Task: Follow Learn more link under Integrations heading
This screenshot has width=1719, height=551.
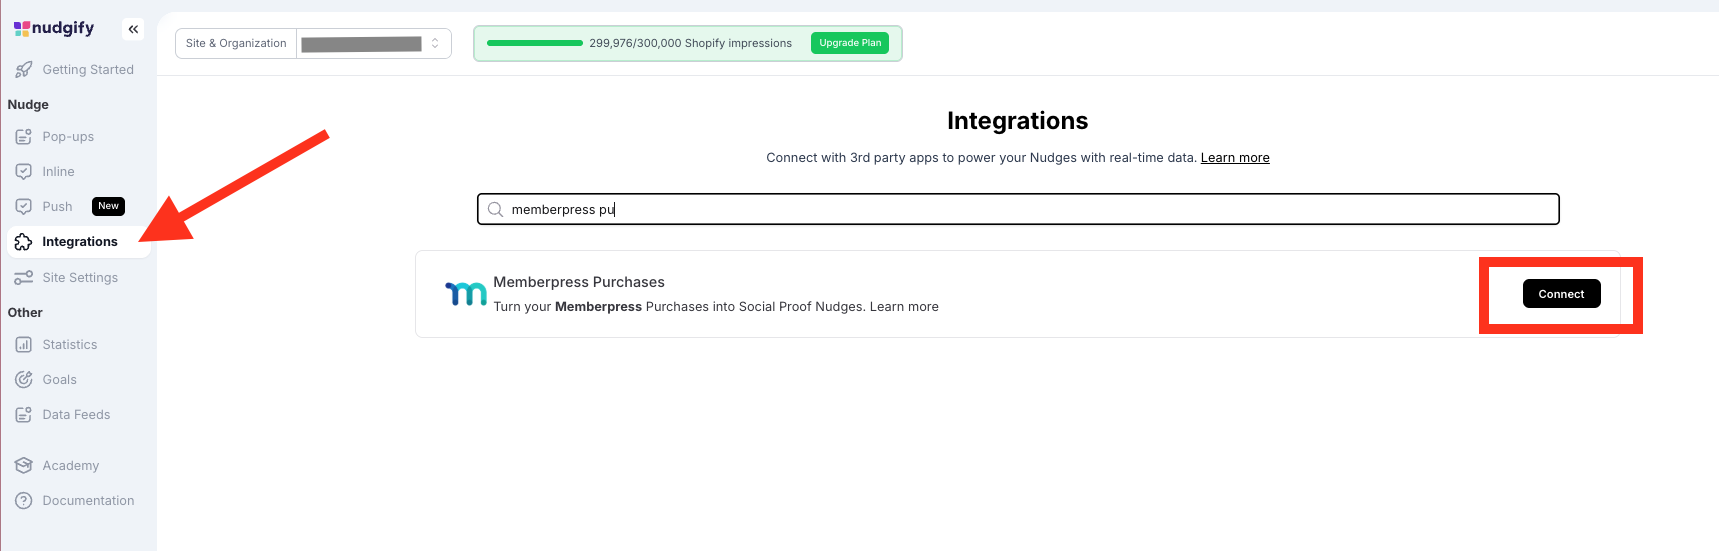Action: click(x=1235, y=158)
